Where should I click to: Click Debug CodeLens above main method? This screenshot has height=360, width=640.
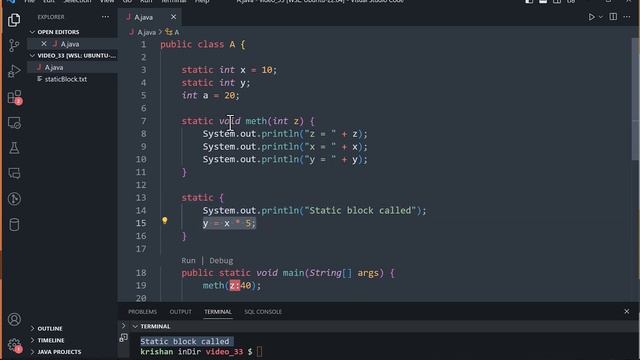(221, 260)
